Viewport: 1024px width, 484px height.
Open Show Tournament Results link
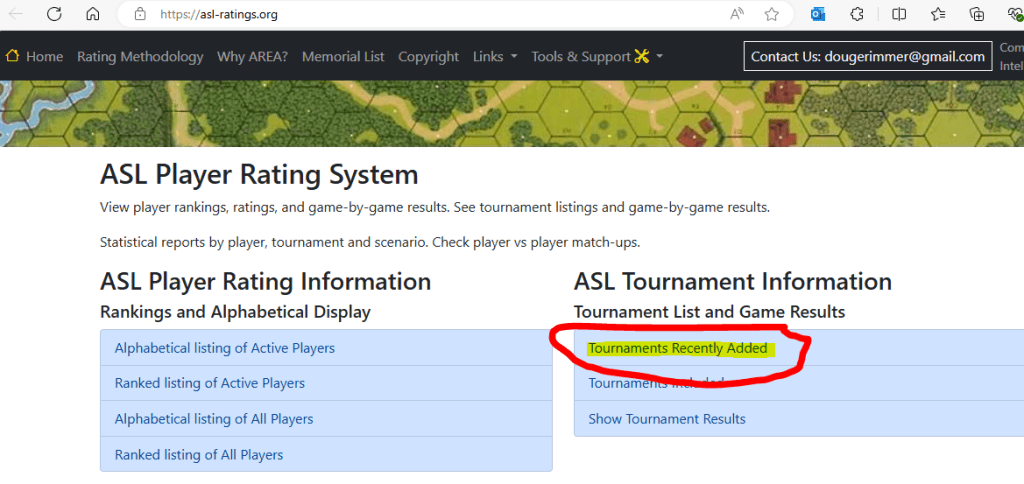[x=667, y=419]
